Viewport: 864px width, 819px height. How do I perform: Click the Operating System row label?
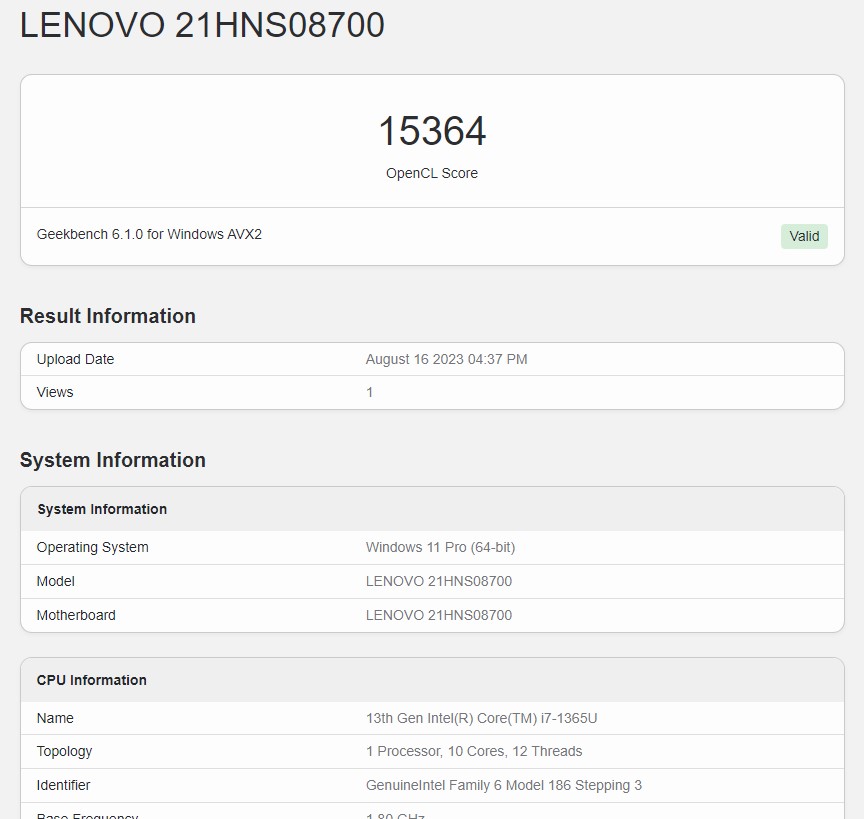(92, 547)
